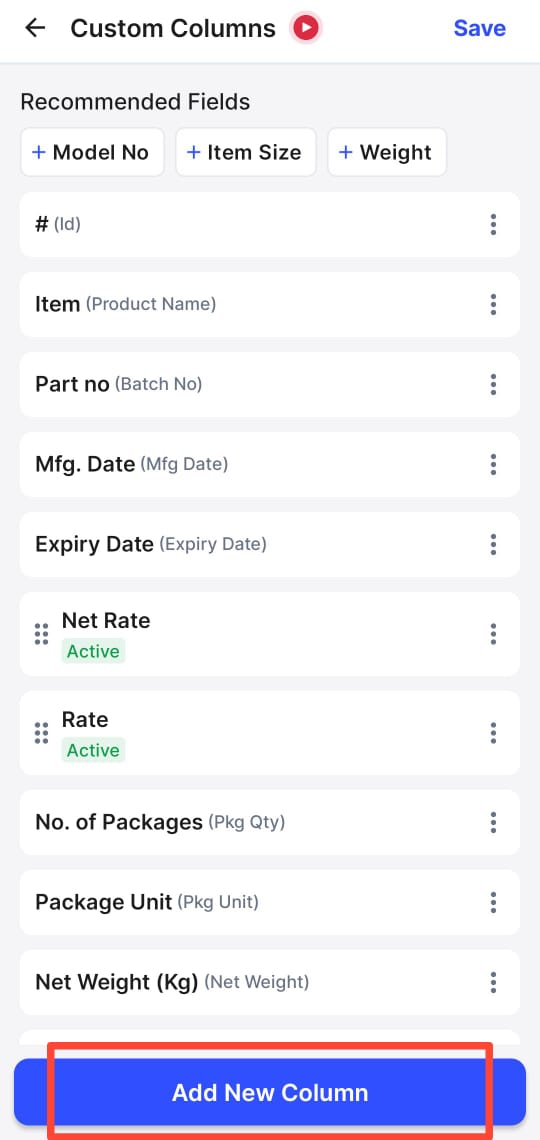Add the Item Size recommended field

246,152
